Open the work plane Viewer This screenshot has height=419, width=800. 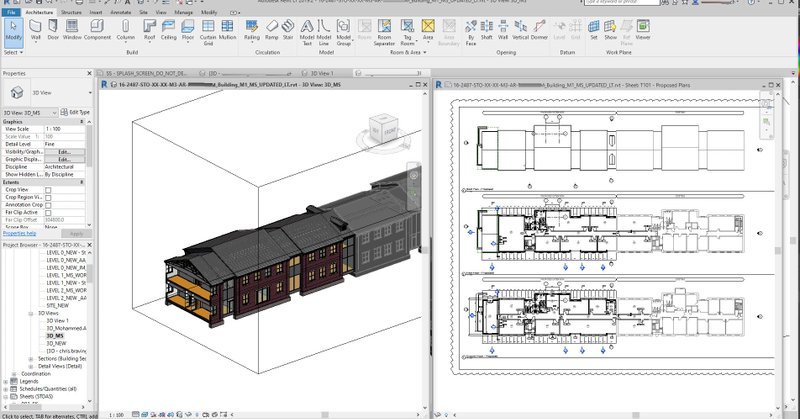(643, 30)
